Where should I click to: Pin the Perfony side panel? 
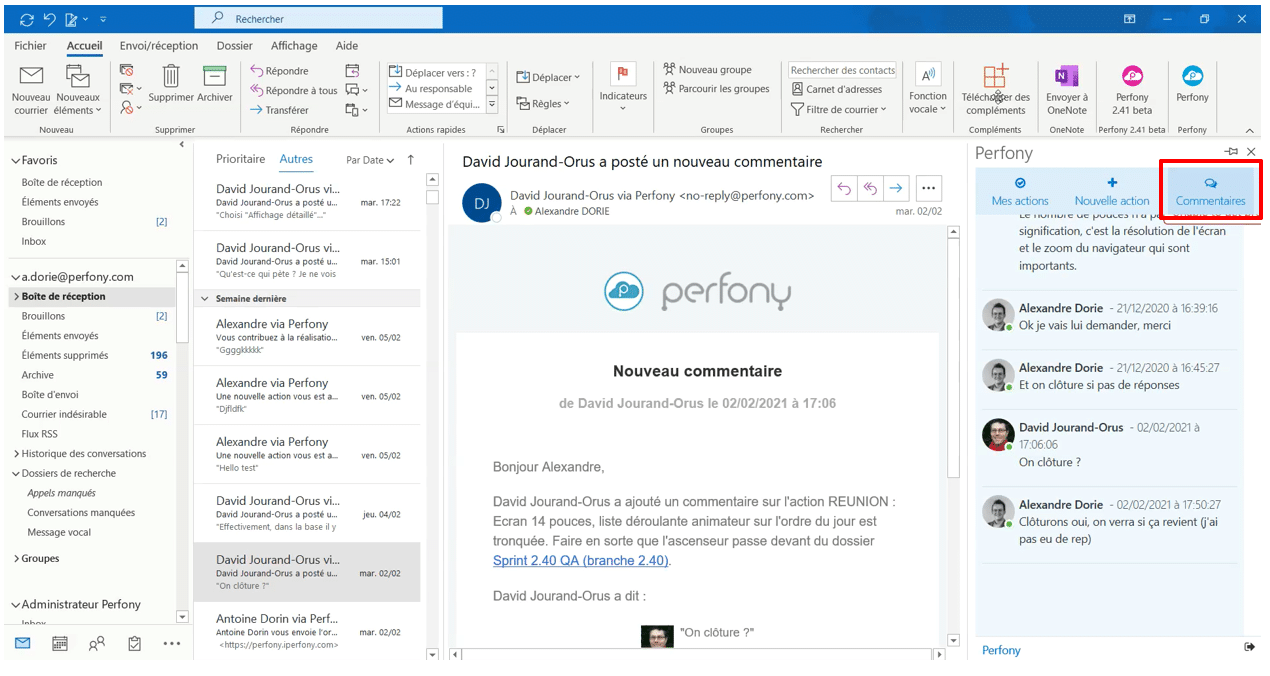[x=1230, y=152]
